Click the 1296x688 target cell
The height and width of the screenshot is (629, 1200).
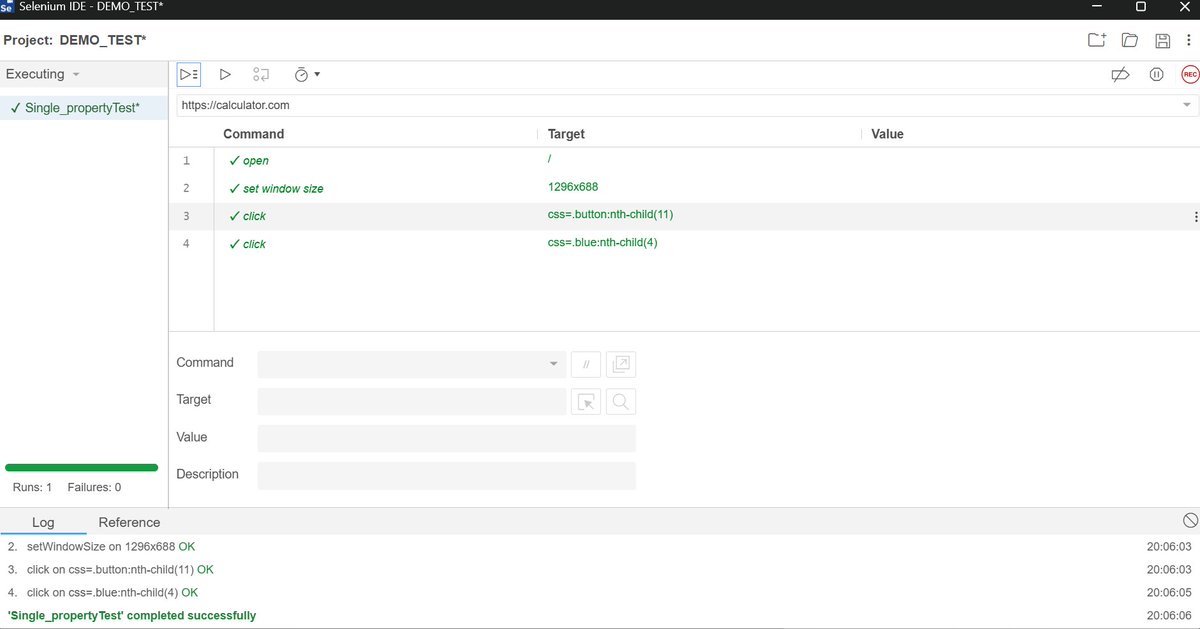click(x=573, y=187)
